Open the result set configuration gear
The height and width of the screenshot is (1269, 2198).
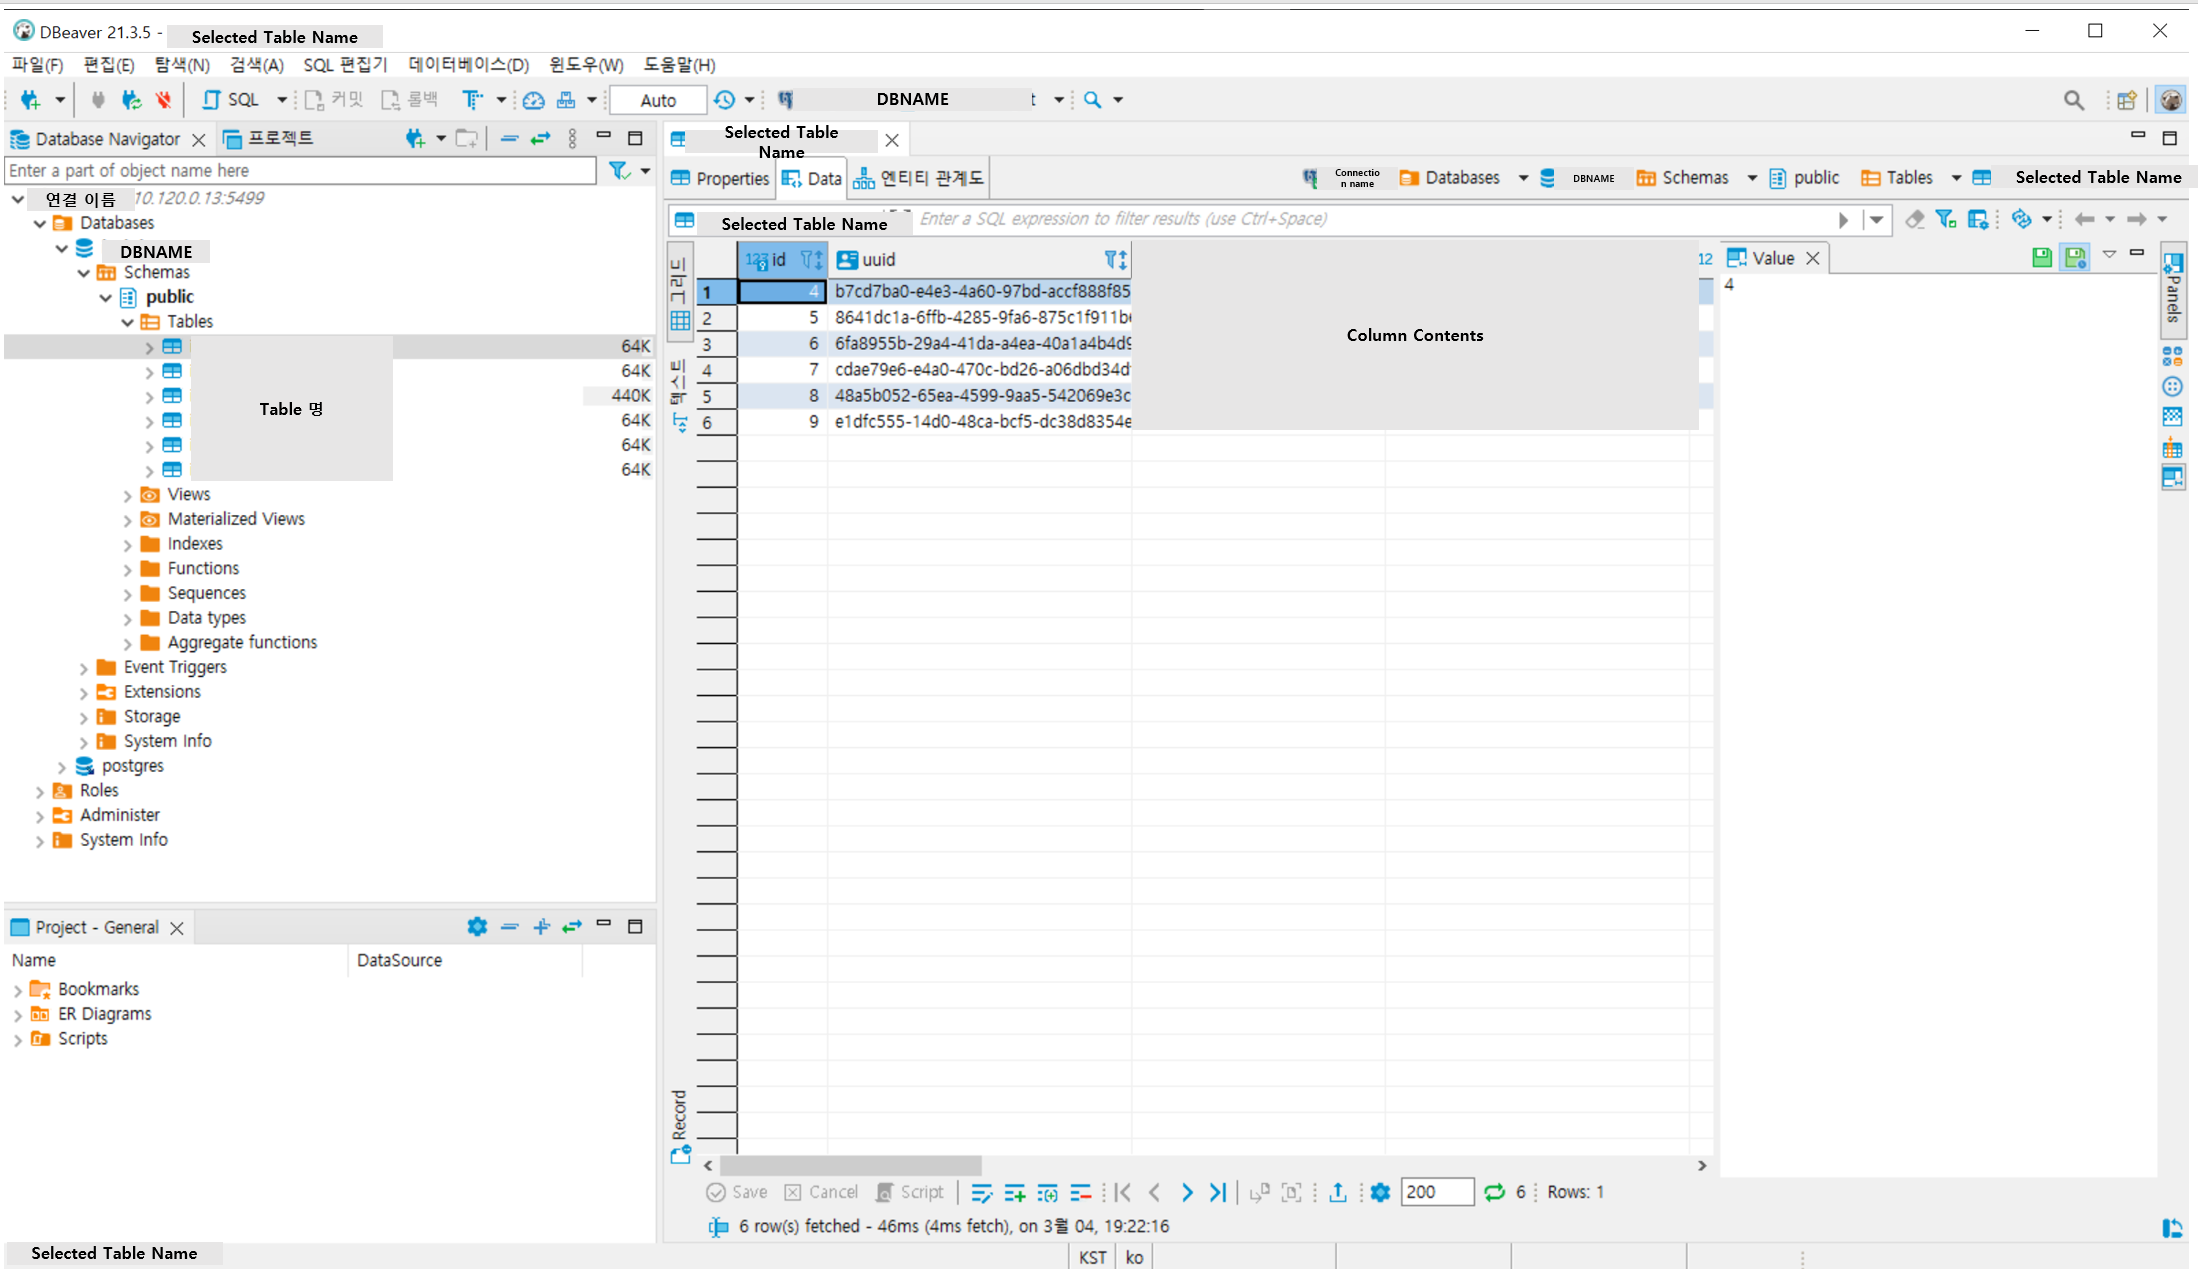[x=1380, y=1192]
